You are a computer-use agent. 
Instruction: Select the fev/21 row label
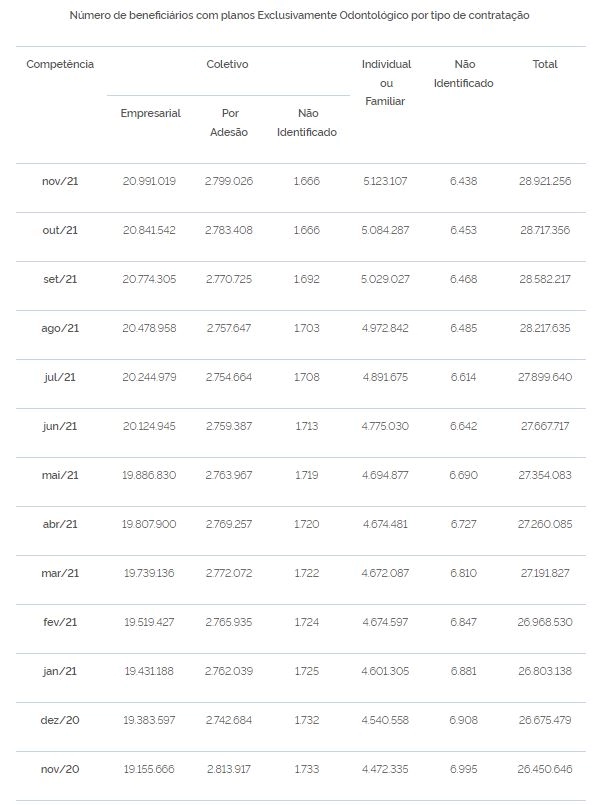click(60, 622)
